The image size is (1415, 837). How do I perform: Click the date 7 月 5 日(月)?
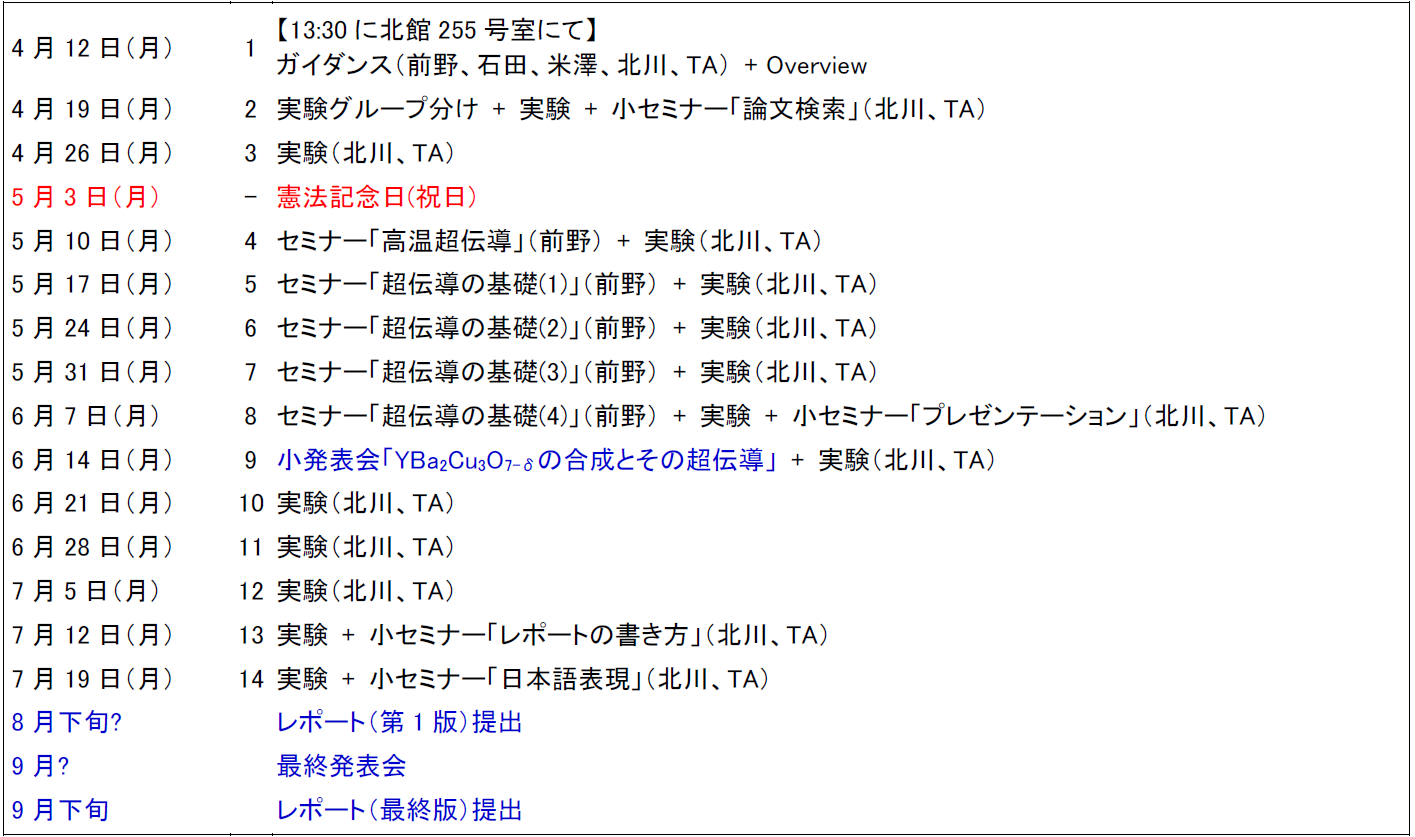87,591
